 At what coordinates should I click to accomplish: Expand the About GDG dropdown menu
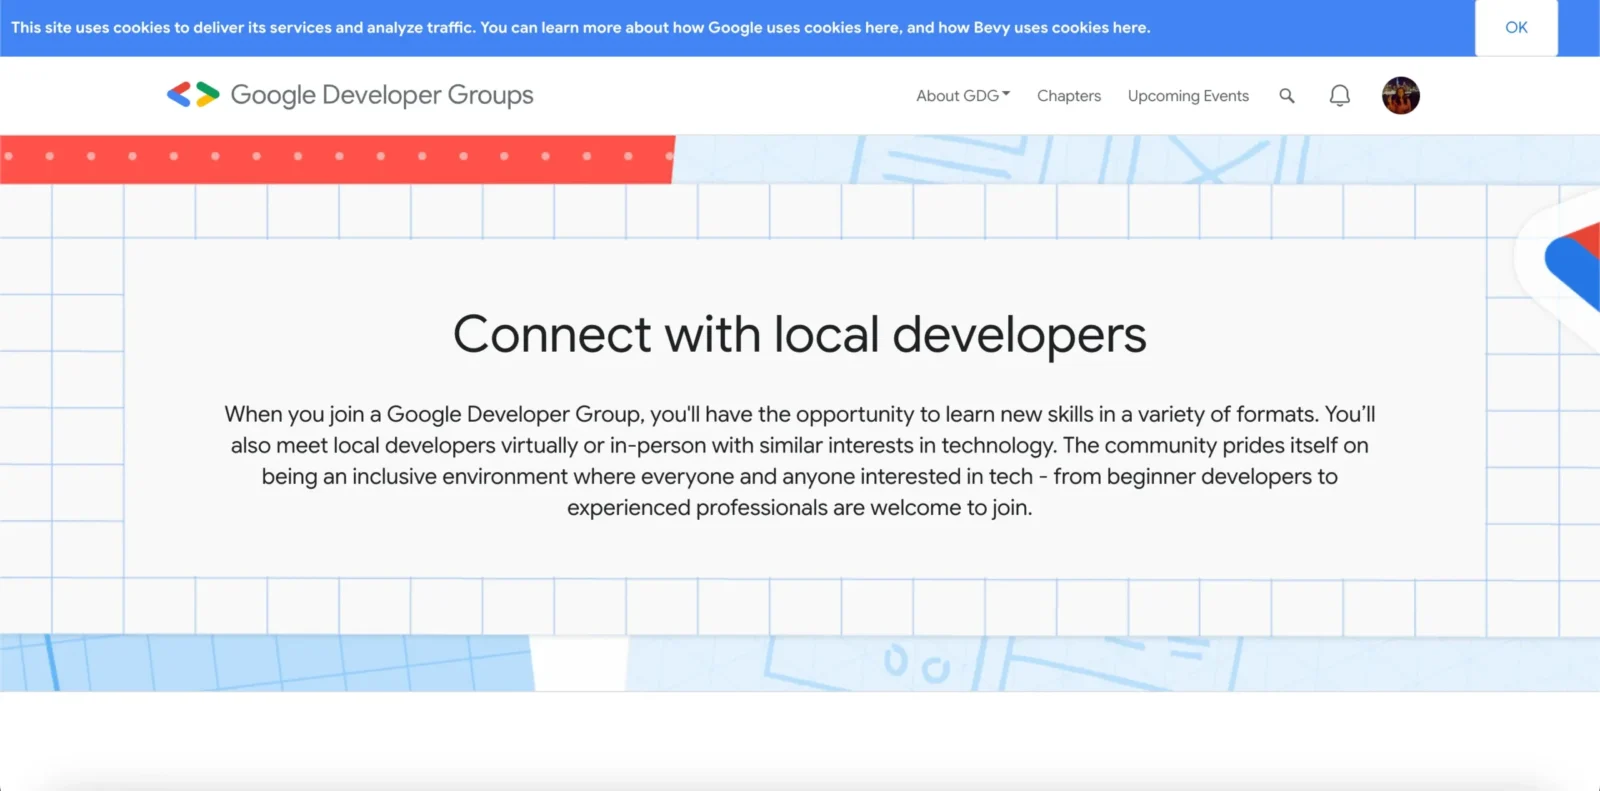tap(963, 96)
